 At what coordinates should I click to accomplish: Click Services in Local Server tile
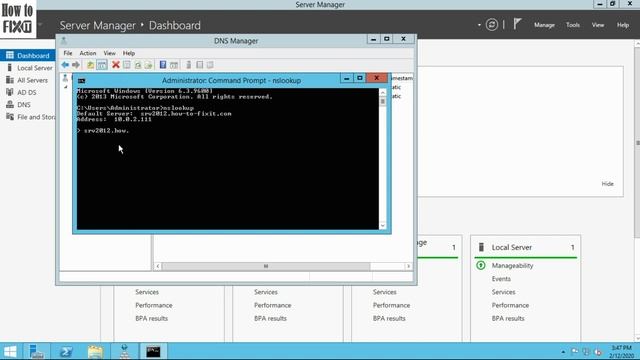pos(503,292)
